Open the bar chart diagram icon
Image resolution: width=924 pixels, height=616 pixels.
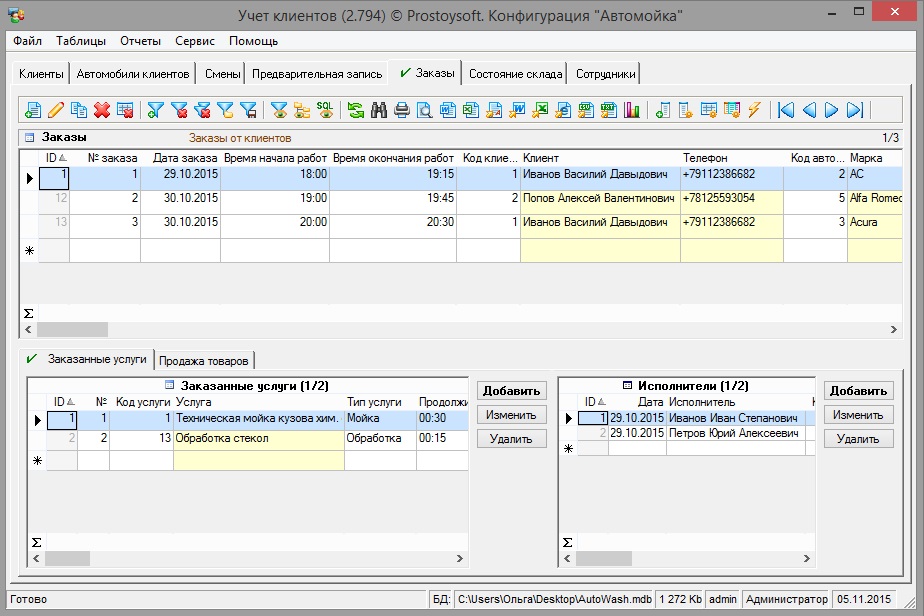pyautogui.click(x=631, y=110)
